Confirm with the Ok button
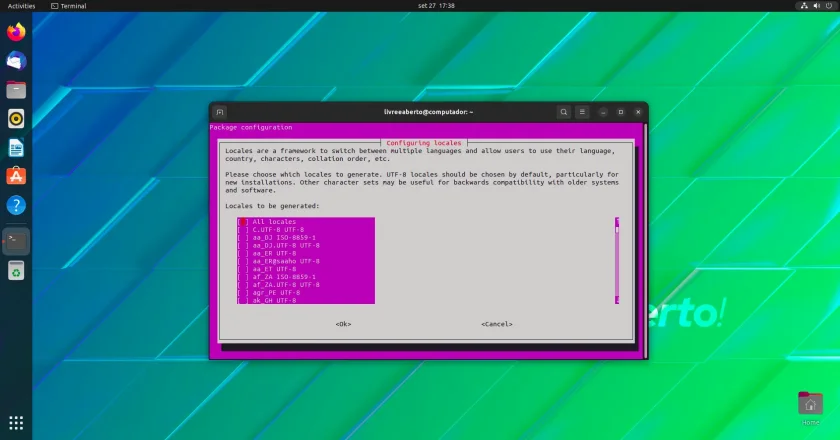The width and height of the screenshot is (840, 440). tap(343, 324)
